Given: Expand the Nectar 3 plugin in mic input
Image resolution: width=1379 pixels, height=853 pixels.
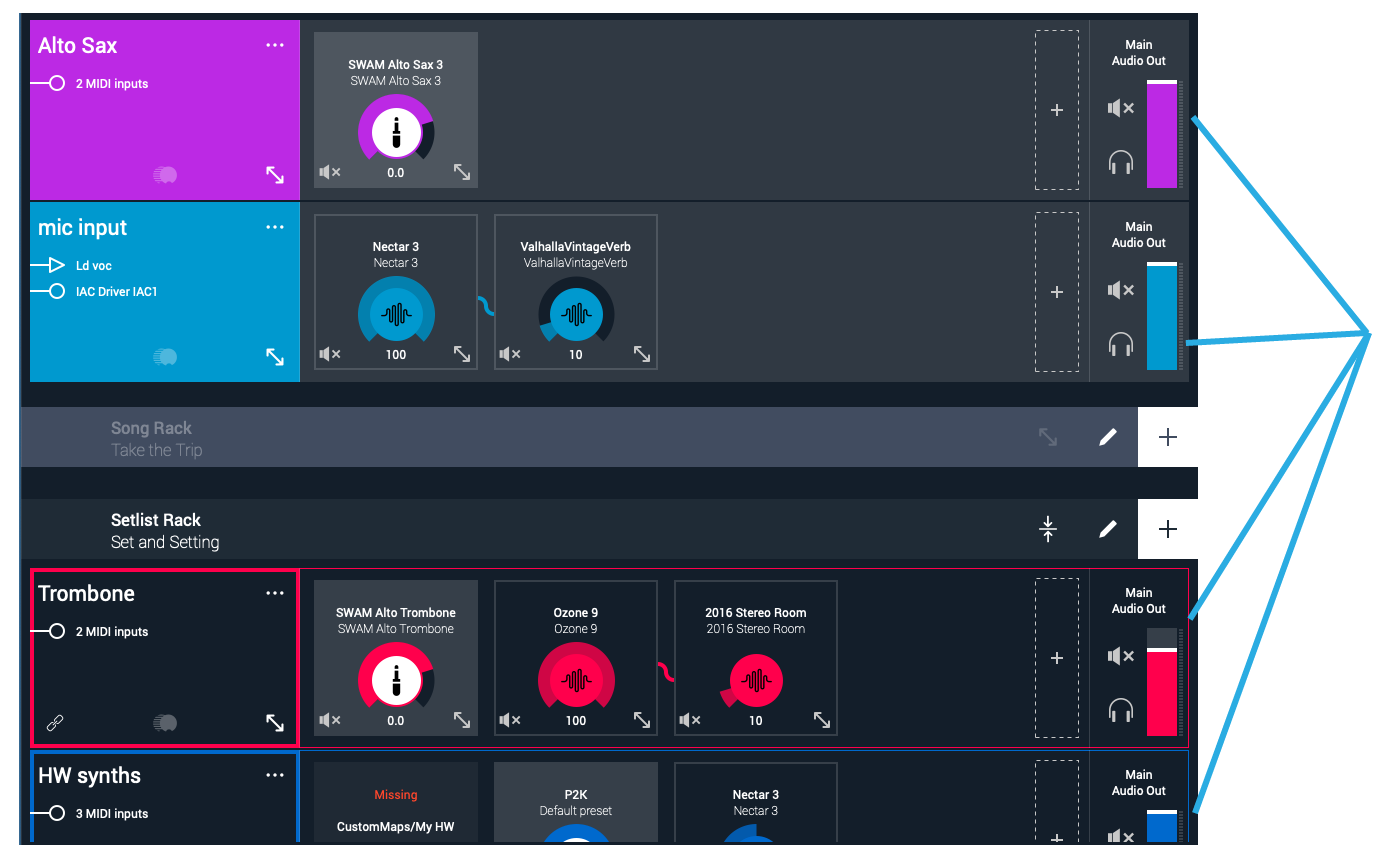Looking at the screenshot, I should (x=462, y=354).
